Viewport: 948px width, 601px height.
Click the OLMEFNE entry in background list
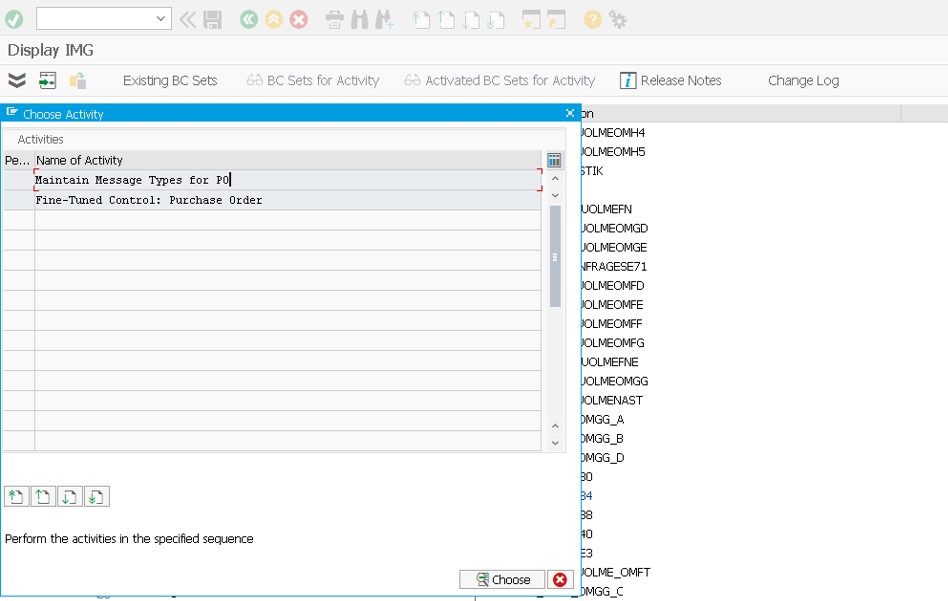pos(609,362)
